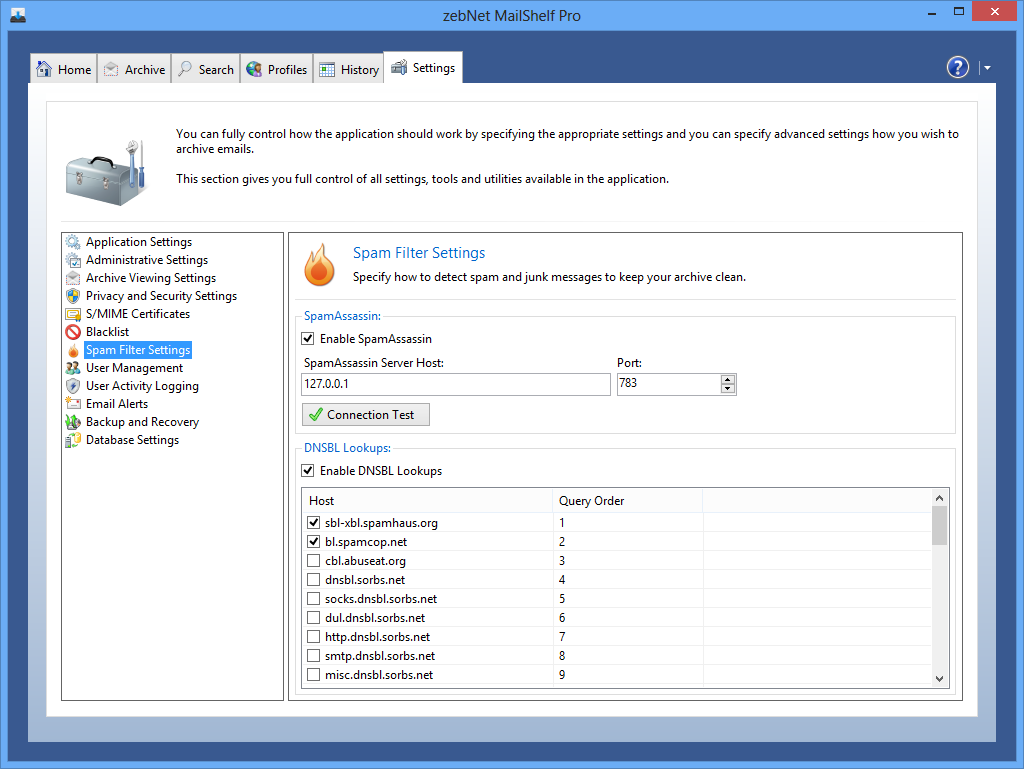Click the Database Settings icon

pyautogui.click(x=72, y=440)
